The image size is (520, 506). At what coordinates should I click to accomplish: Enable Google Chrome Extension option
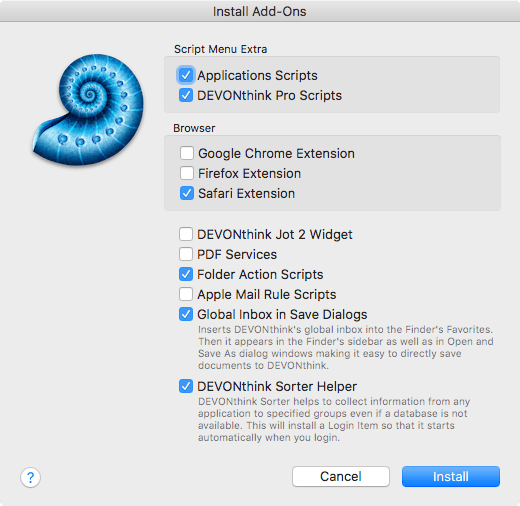(187, 153)
